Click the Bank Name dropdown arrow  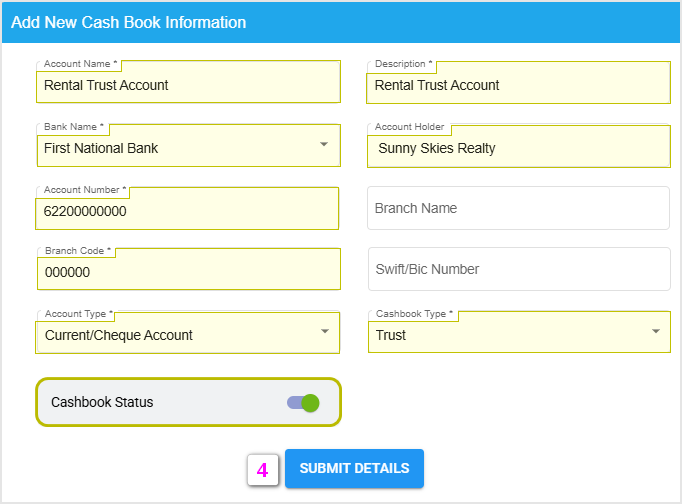pyautogui.click(x=323, y=145)
